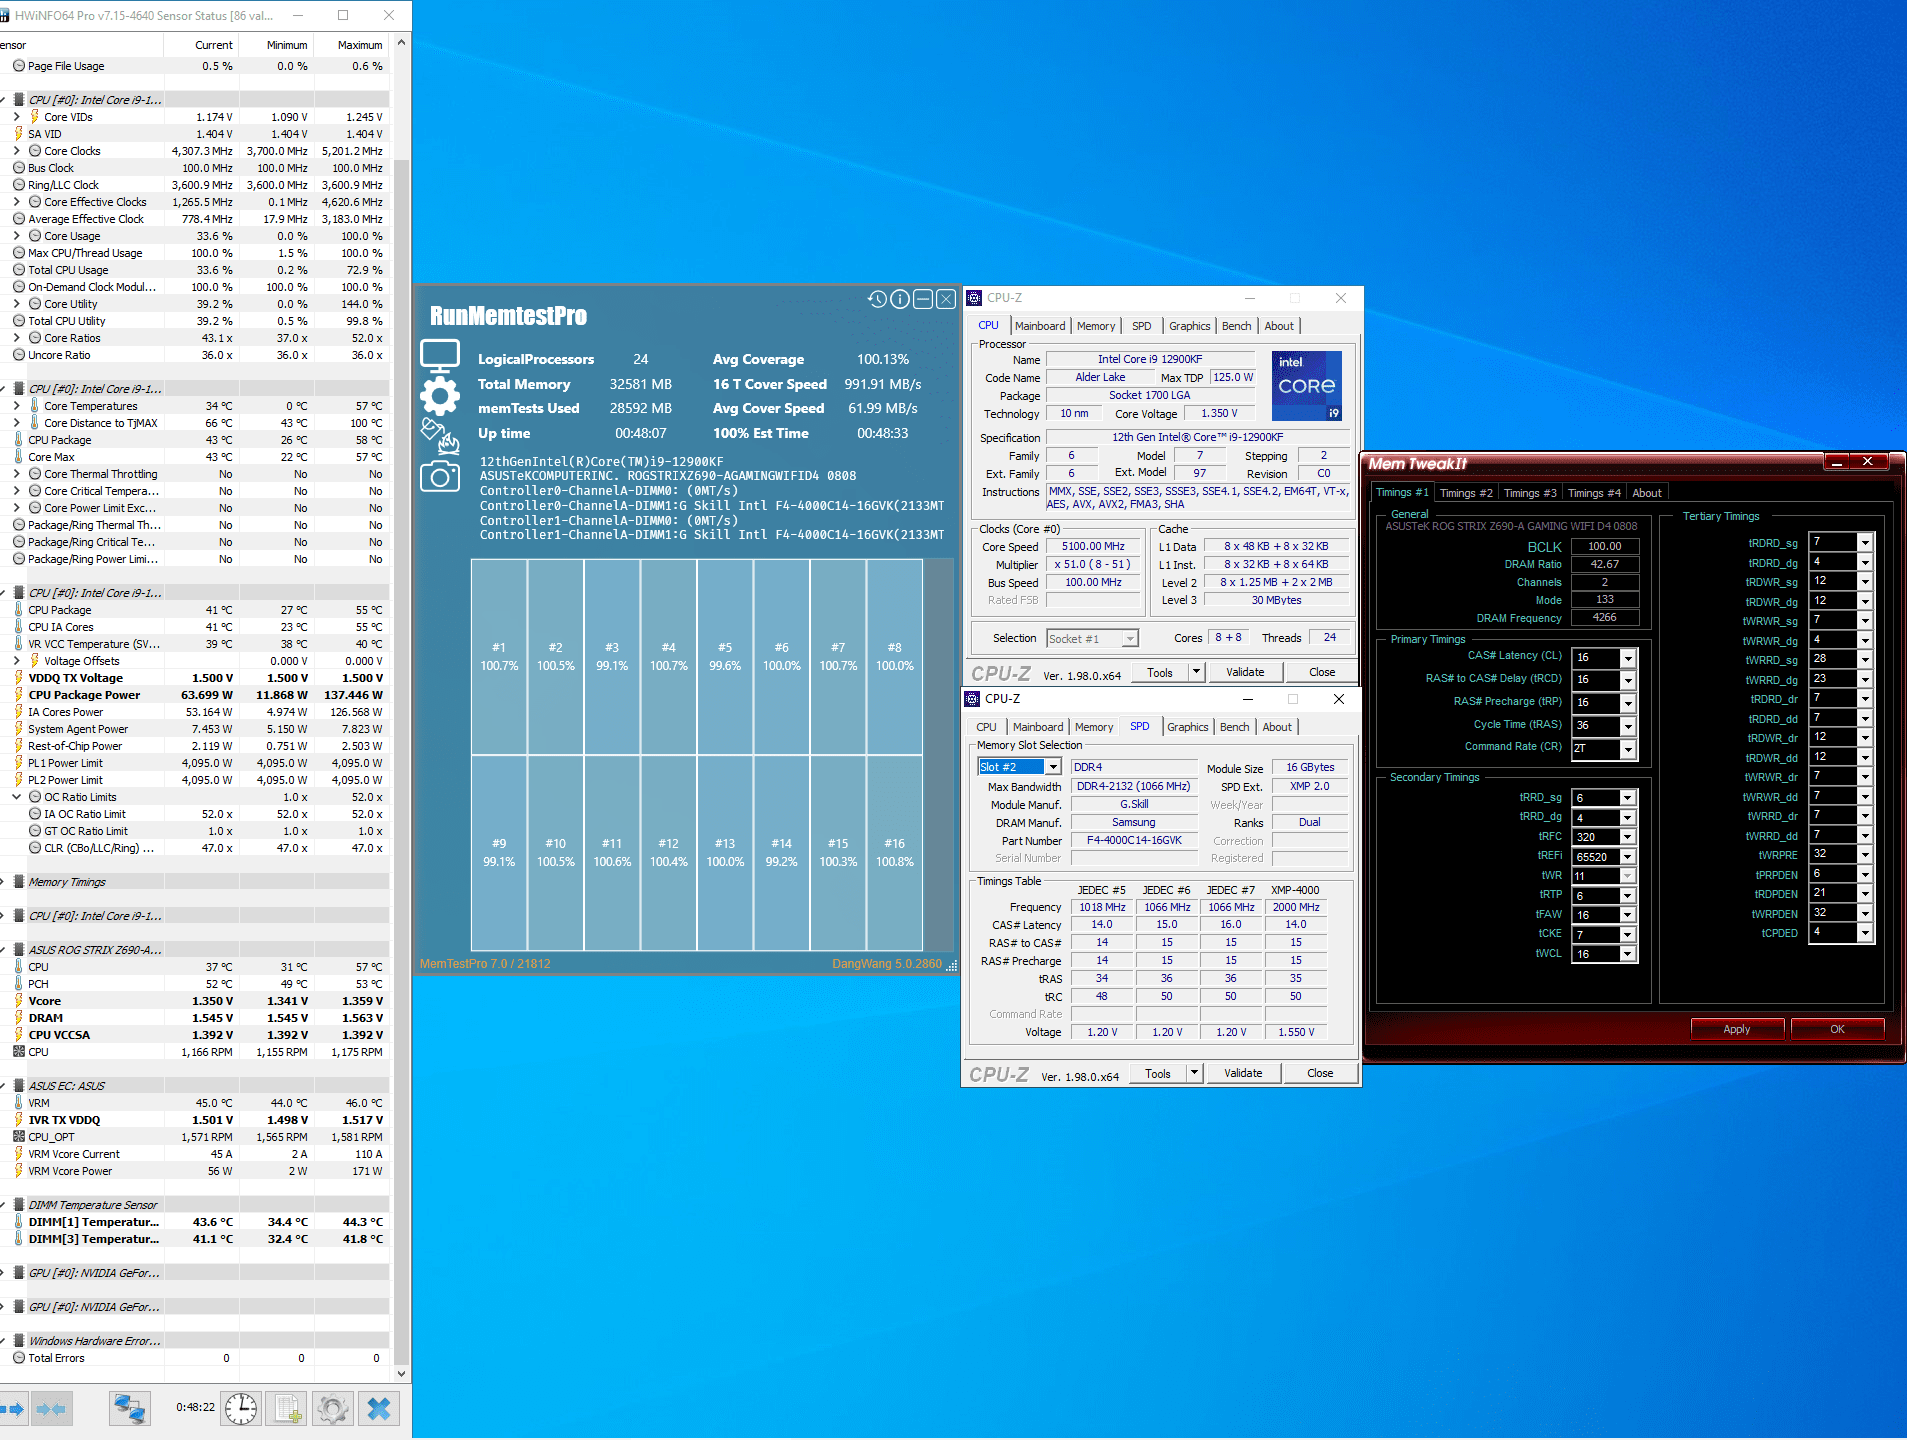Click the HWiNFO expand-columns blue arrows icon

(x=14, y=1409)
